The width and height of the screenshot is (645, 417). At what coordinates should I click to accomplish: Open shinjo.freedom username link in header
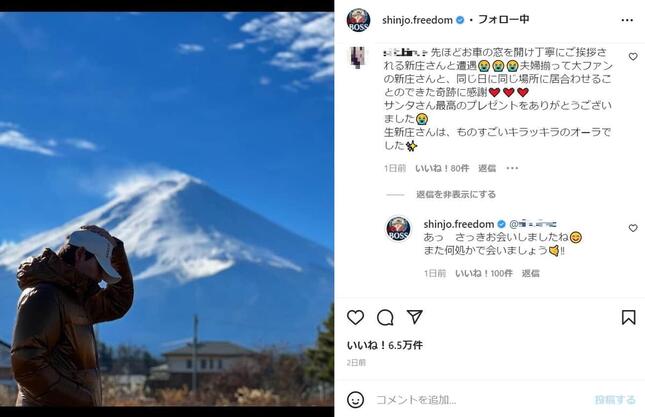(417, 20)
